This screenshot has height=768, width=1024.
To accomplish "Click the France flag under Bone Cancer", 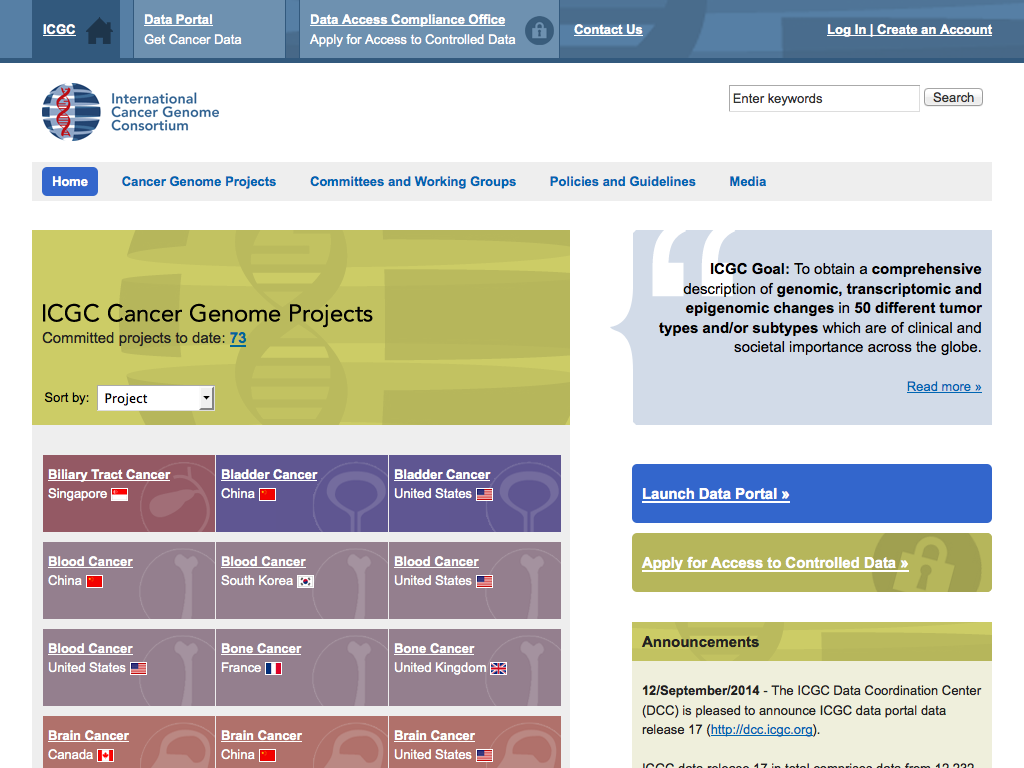I will (x=274, y=668).
